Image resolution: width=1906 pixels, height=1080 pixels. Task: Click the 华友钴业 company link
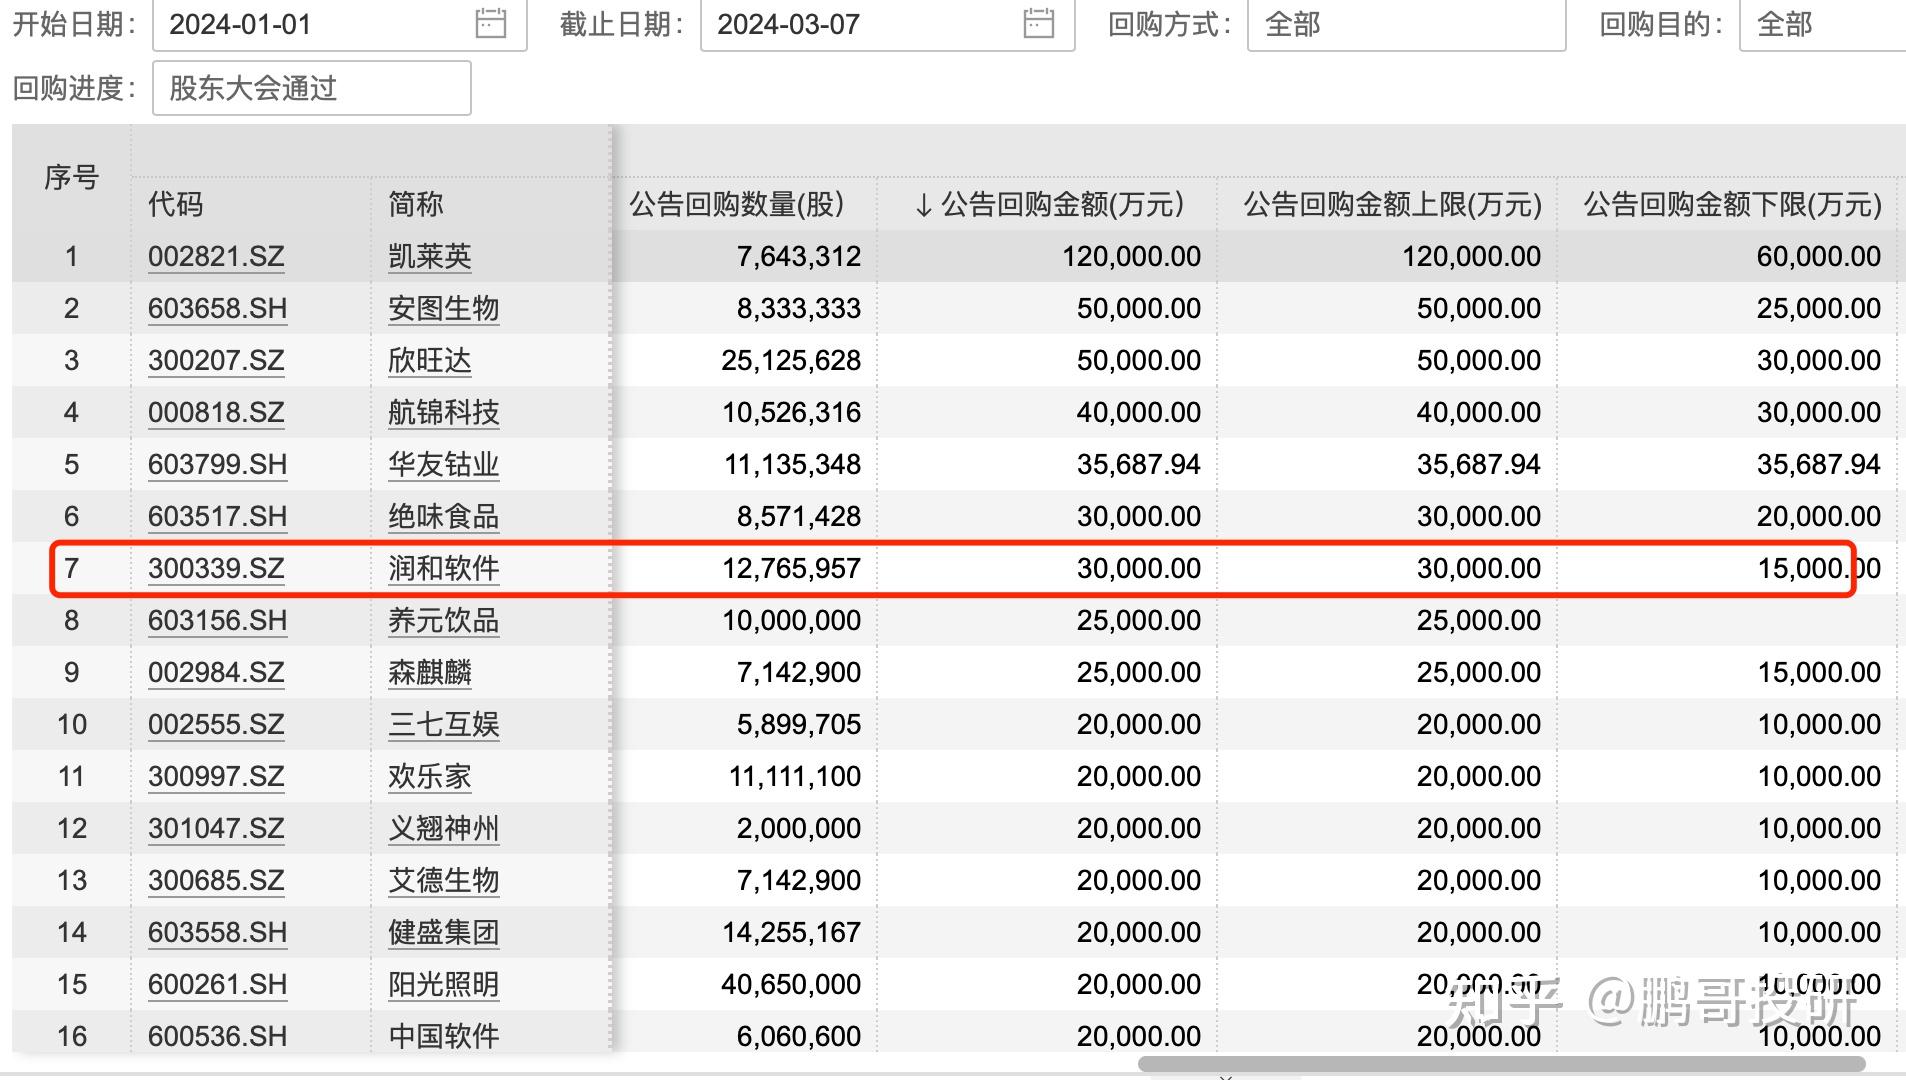point(442,464)
